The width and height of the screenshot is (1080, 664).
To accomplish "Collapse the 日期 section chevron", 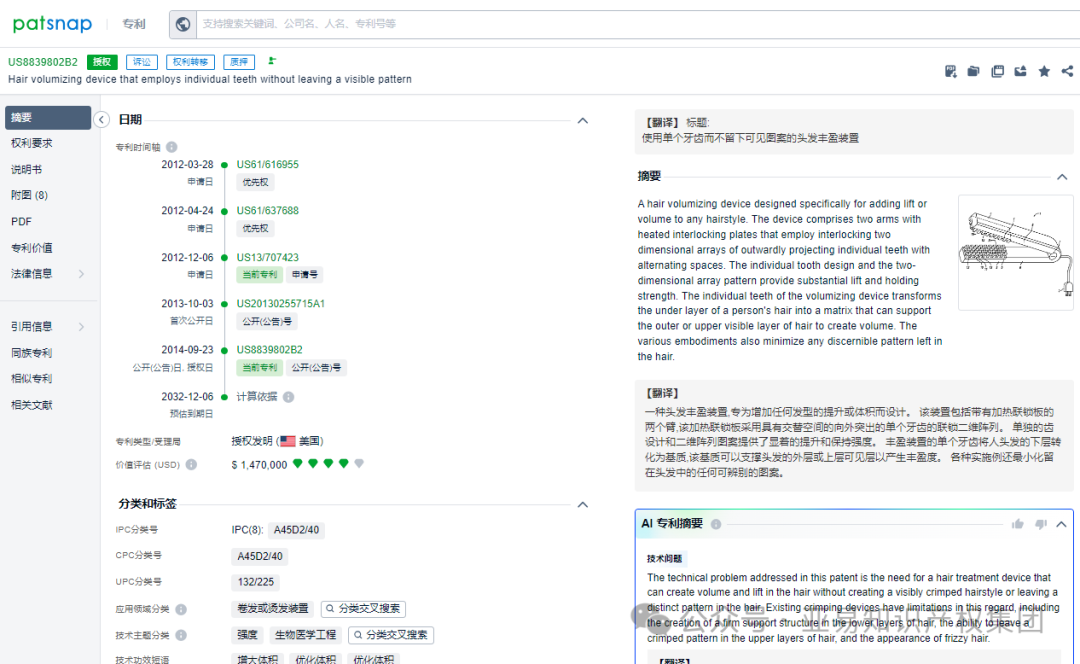I will pos(582,120).
